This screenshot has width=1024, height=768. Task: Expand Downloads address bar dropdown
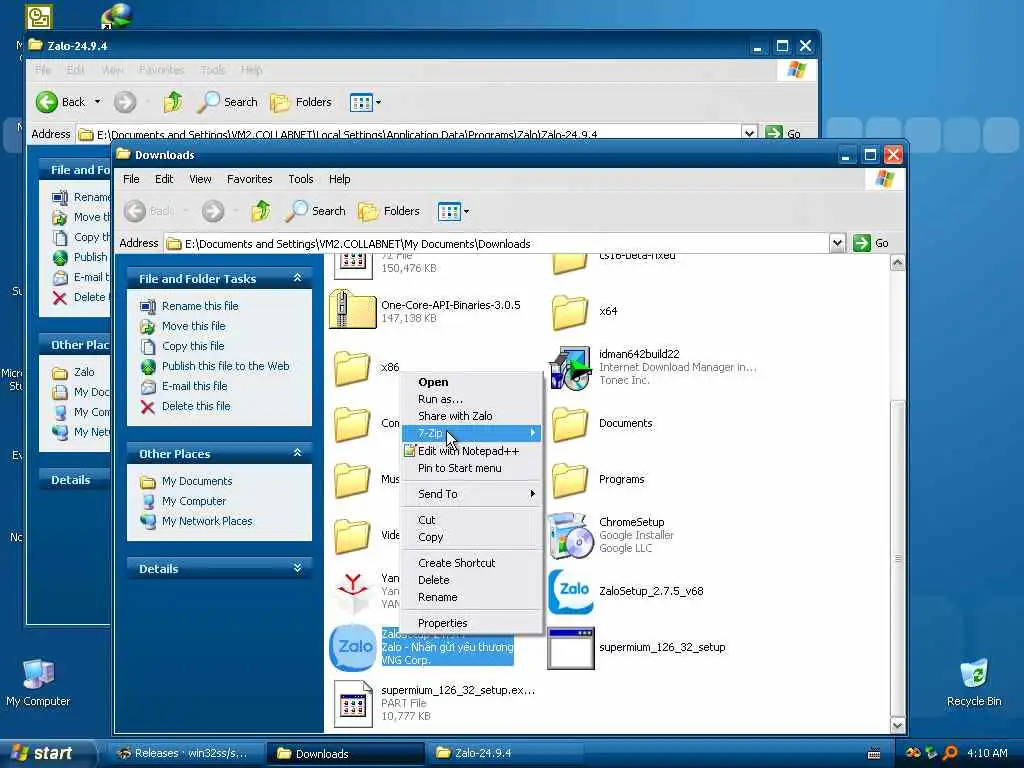click(837, 244)
